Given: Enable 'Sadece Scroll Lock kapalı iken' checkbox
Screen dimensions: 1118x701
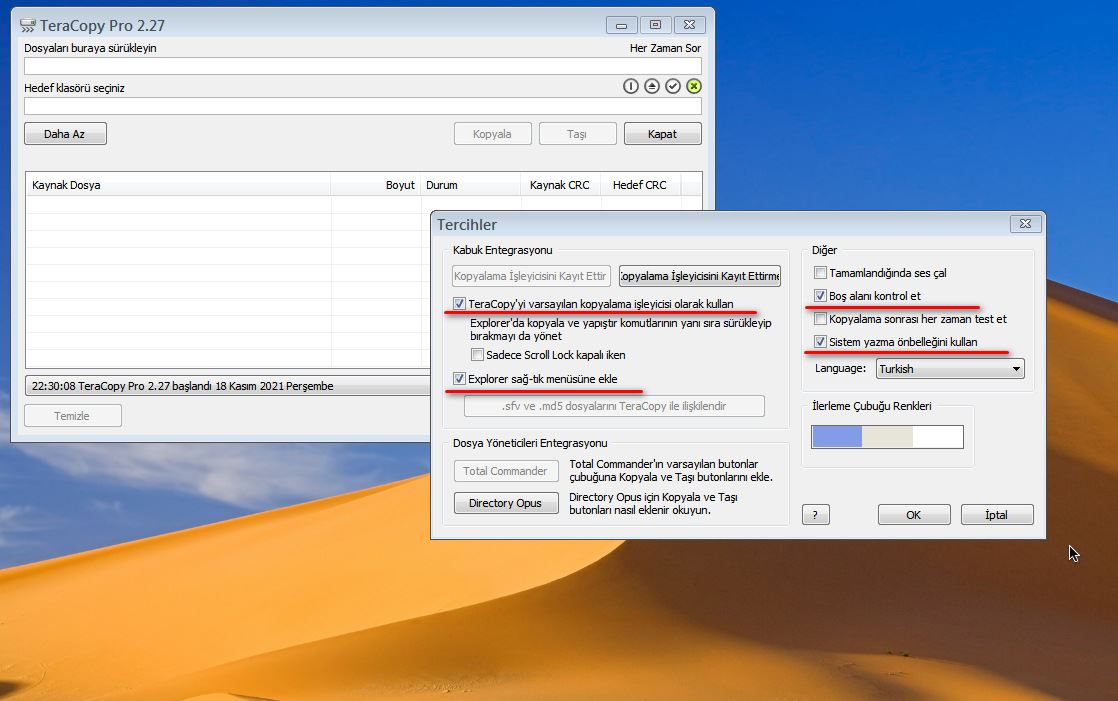Looking at the screenshot, I should (x=477, y=354).
